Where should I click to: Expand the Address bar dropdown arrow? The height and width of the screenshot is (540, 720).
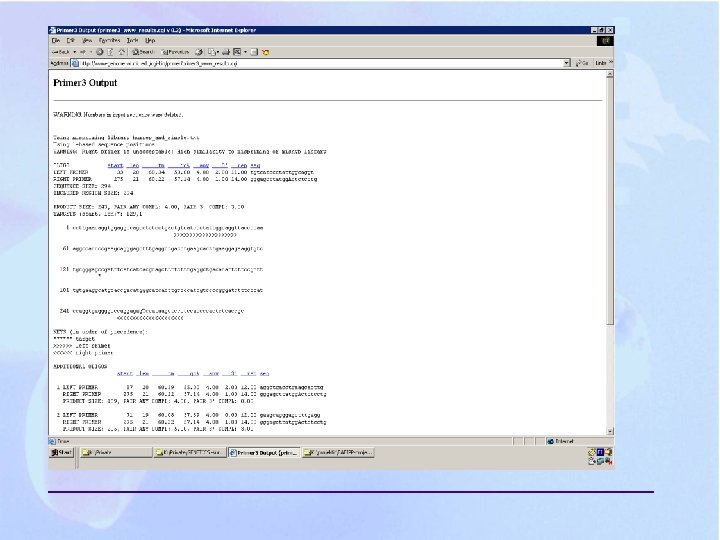tap(567, 63)
